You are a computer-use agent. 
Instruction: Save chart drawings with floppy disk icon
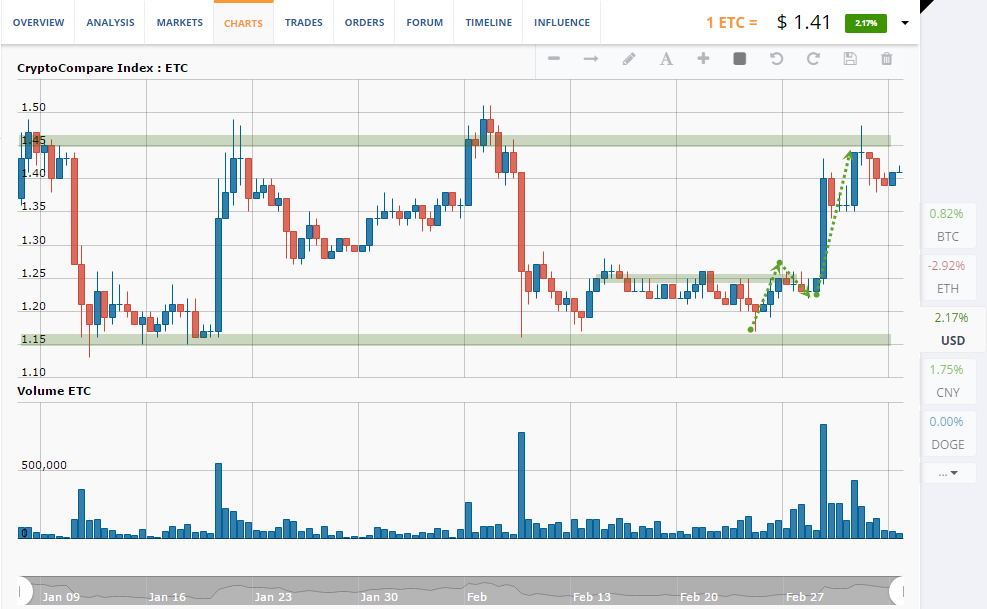[x=850, y=59]
